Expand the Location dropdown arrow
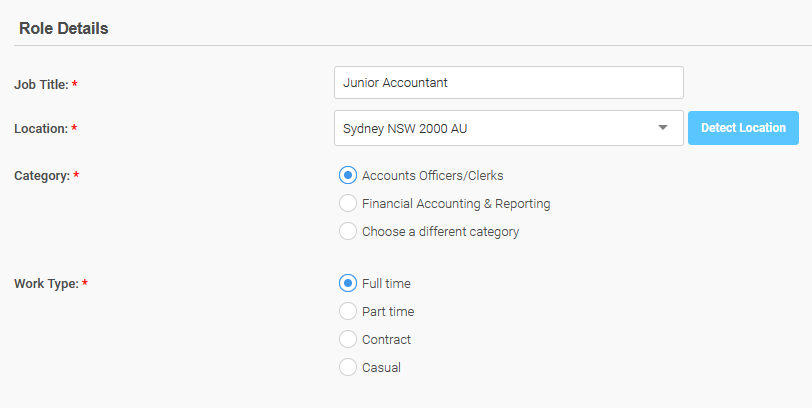Image resolution: width=812 pixels, height=408 pixels. point(662,128)
